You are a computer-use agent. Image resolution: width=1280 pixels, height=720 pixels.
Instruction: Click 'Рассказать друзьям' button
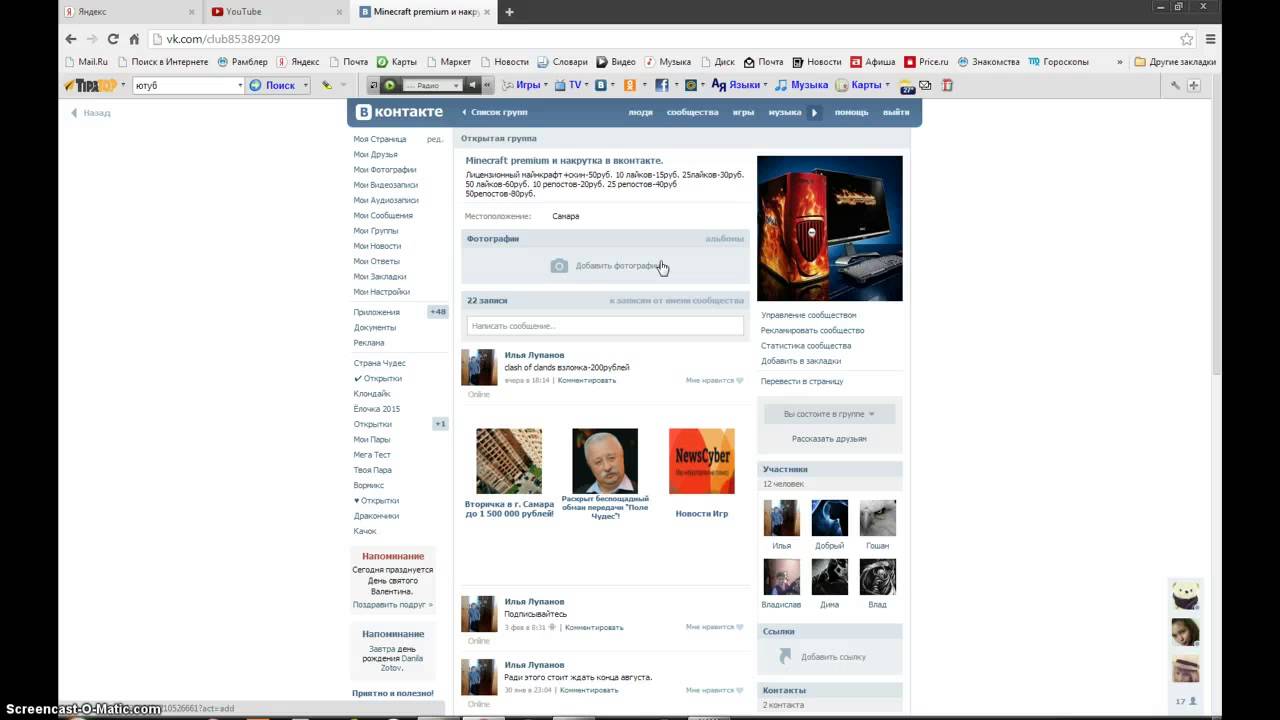pos(829,438)
